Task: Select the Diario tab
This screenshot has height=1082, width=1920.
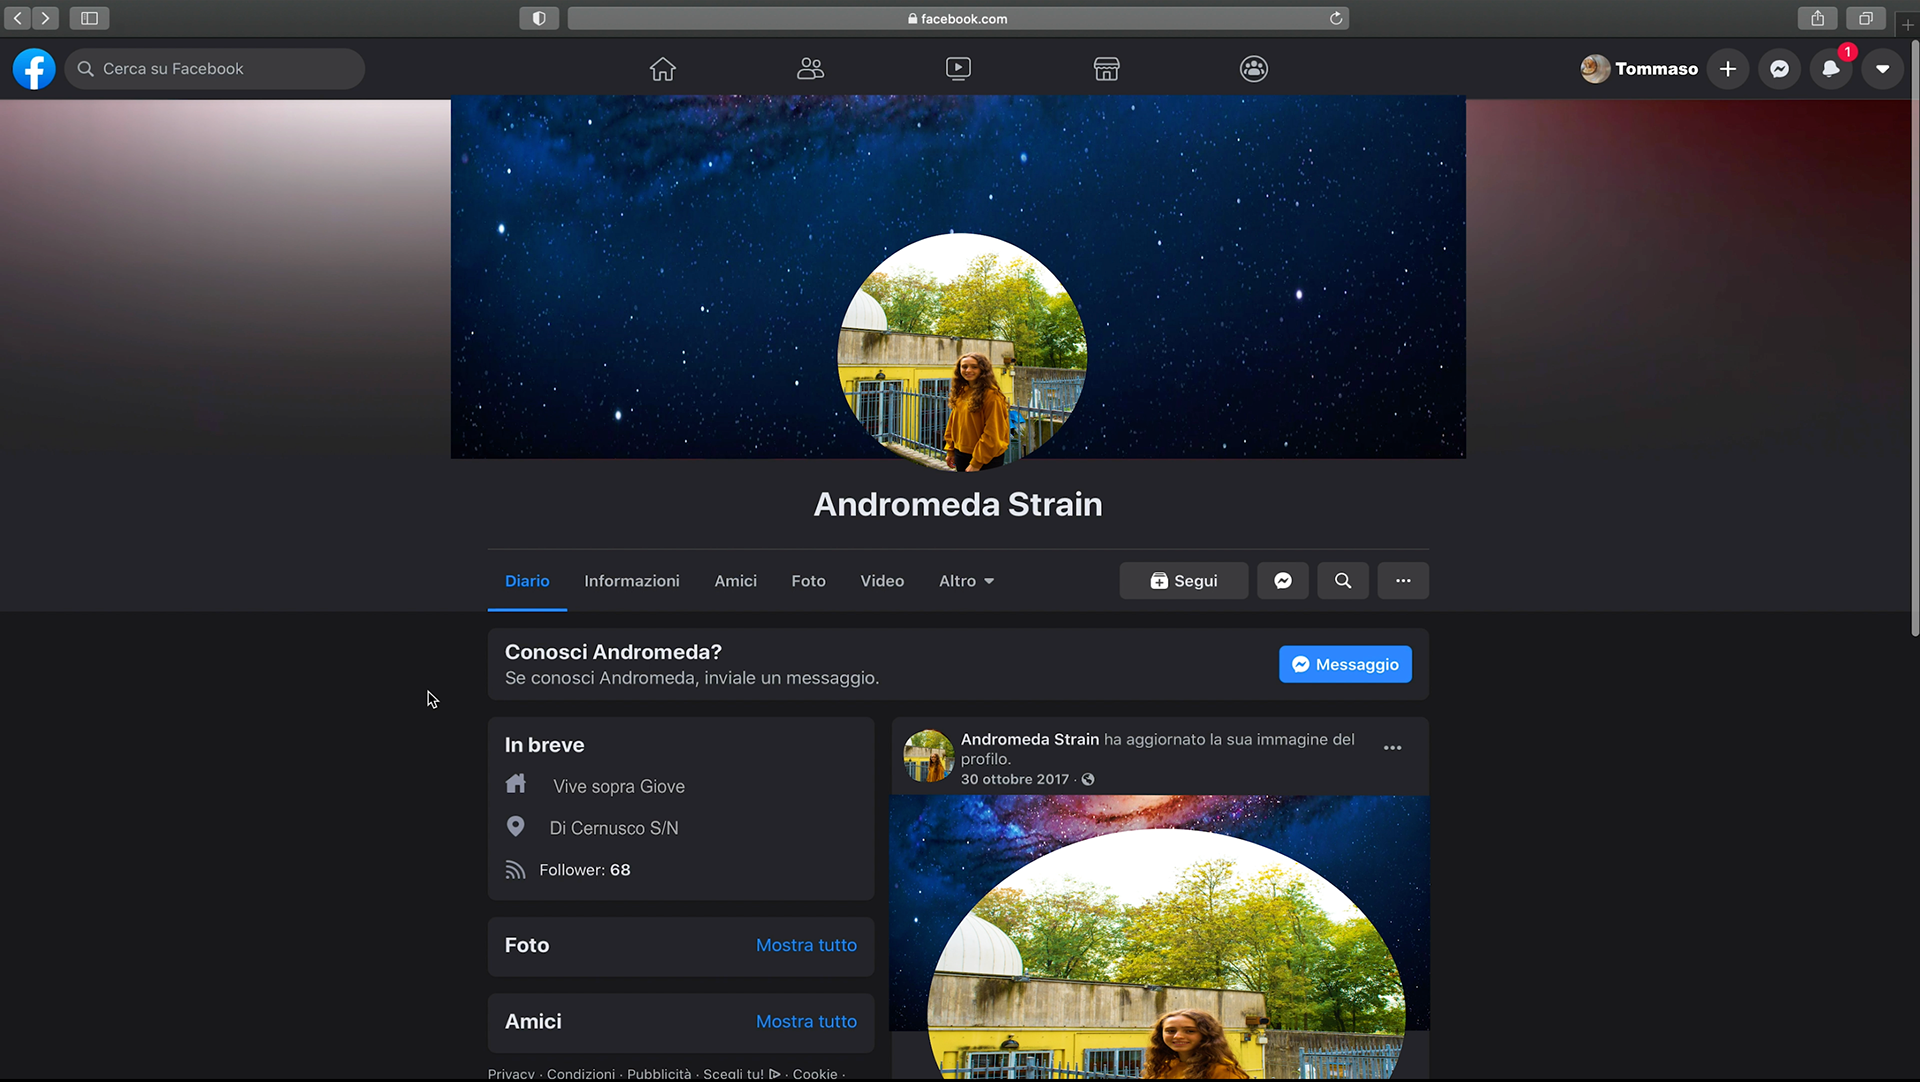Action: (x=527, y=581)
